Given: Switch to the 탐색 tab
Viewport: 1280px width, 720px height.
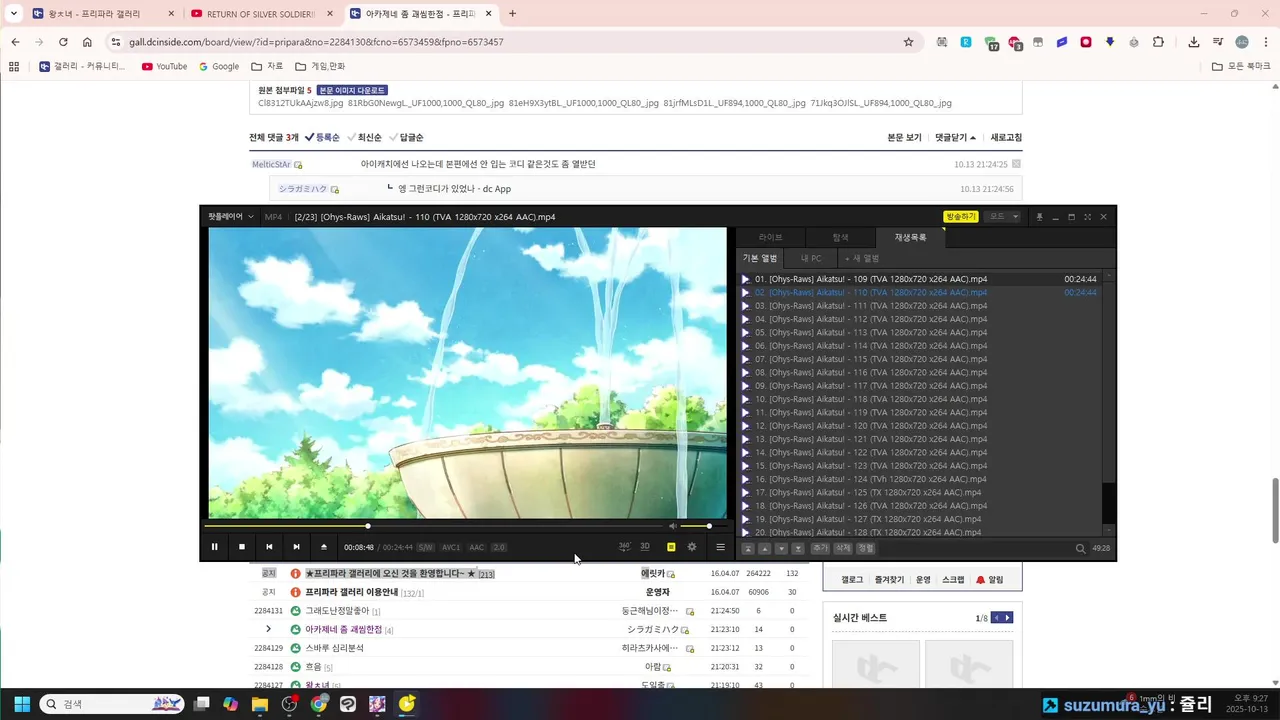Looking at the screenshot, I should 841,237.
